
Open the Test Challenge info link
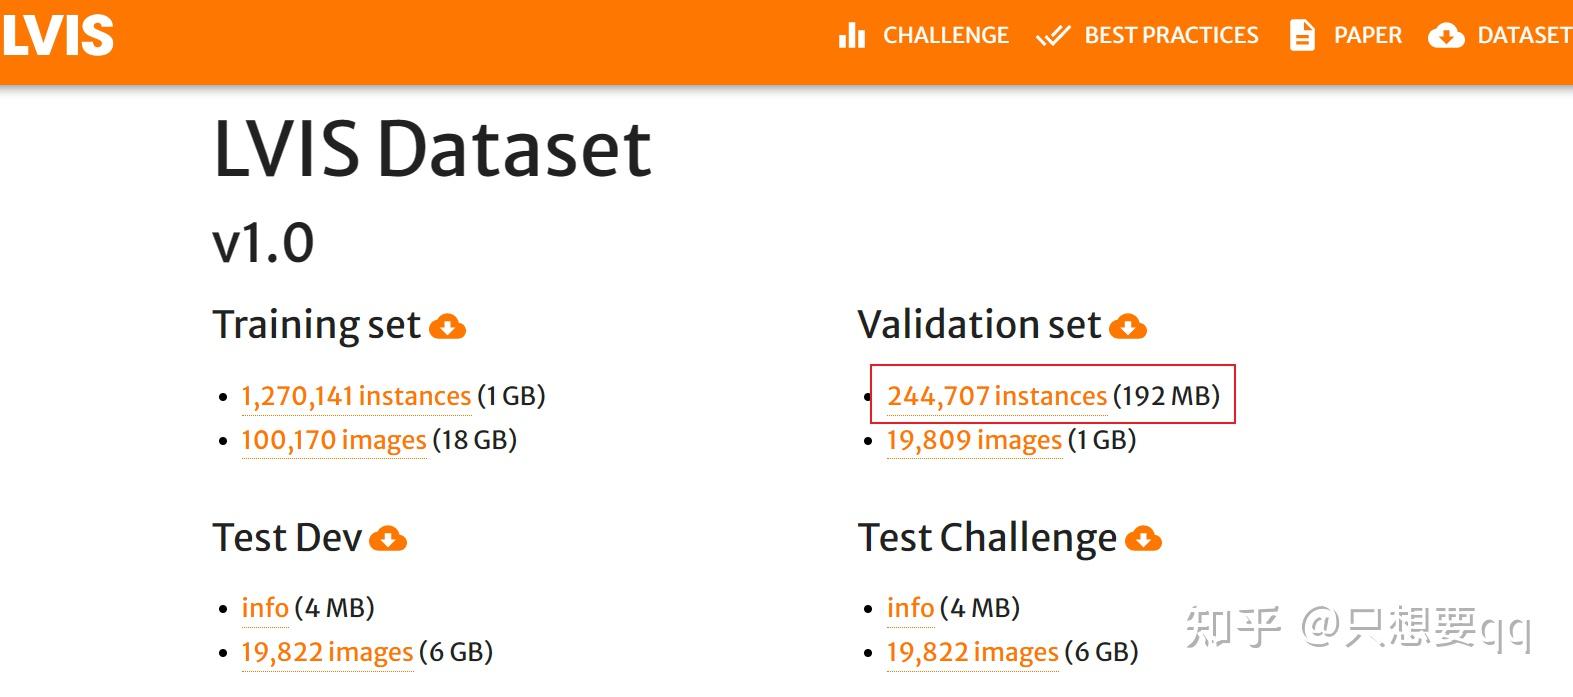tap(910, 608)
